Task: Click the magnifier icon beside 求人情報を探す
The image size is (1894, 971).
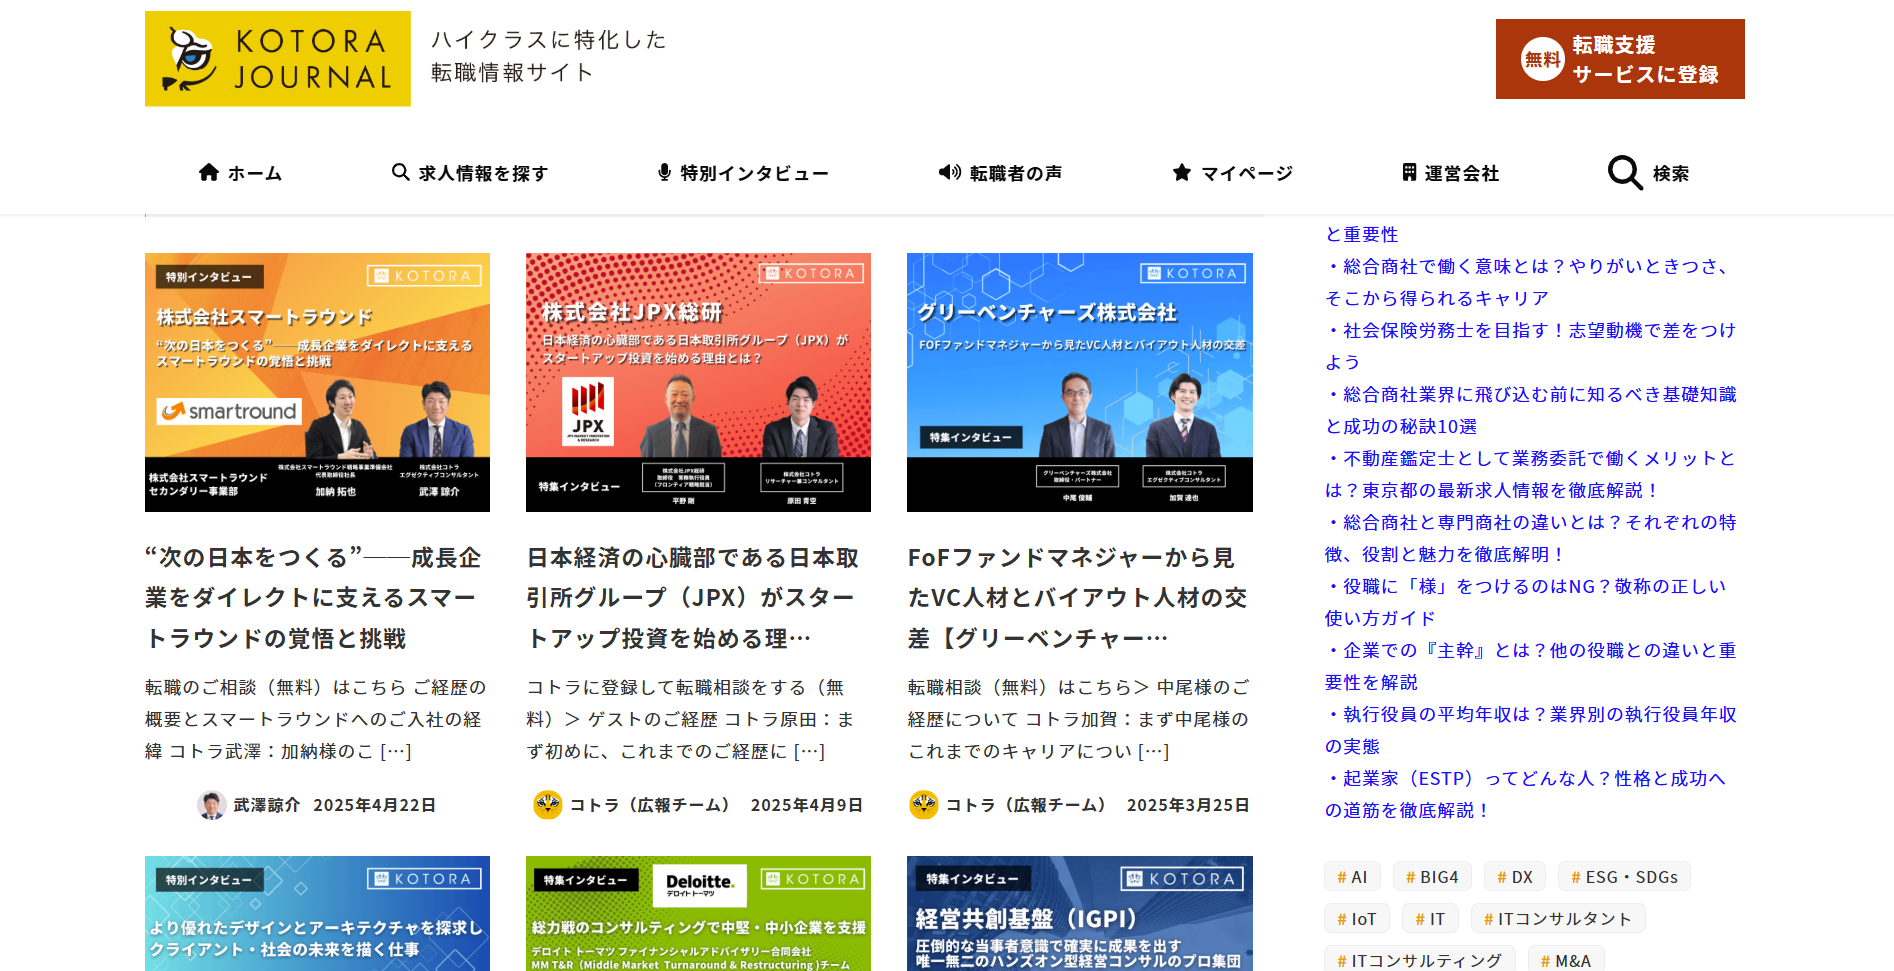Action: point(400,172)
